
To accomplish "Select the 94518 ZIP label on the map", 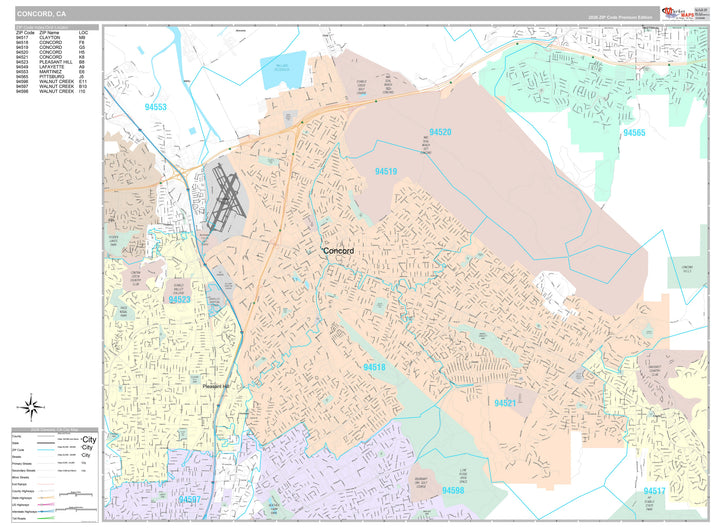I will pyautogui.click(x=374, y=367).
